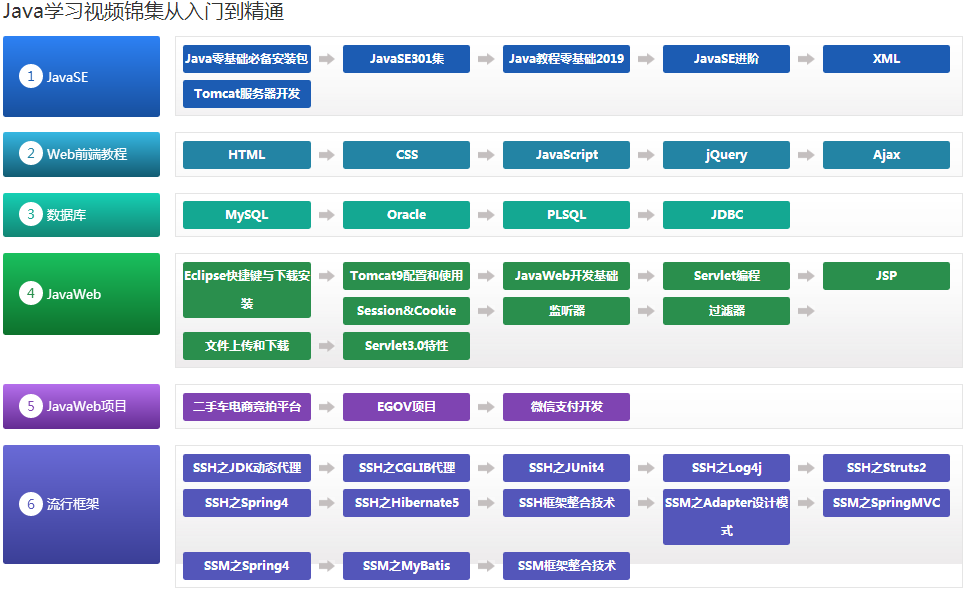This screenshot has height=592, width=968.
Task: Click the number 2 circle beside Web前端教程
Action: (x=31, y=154)
